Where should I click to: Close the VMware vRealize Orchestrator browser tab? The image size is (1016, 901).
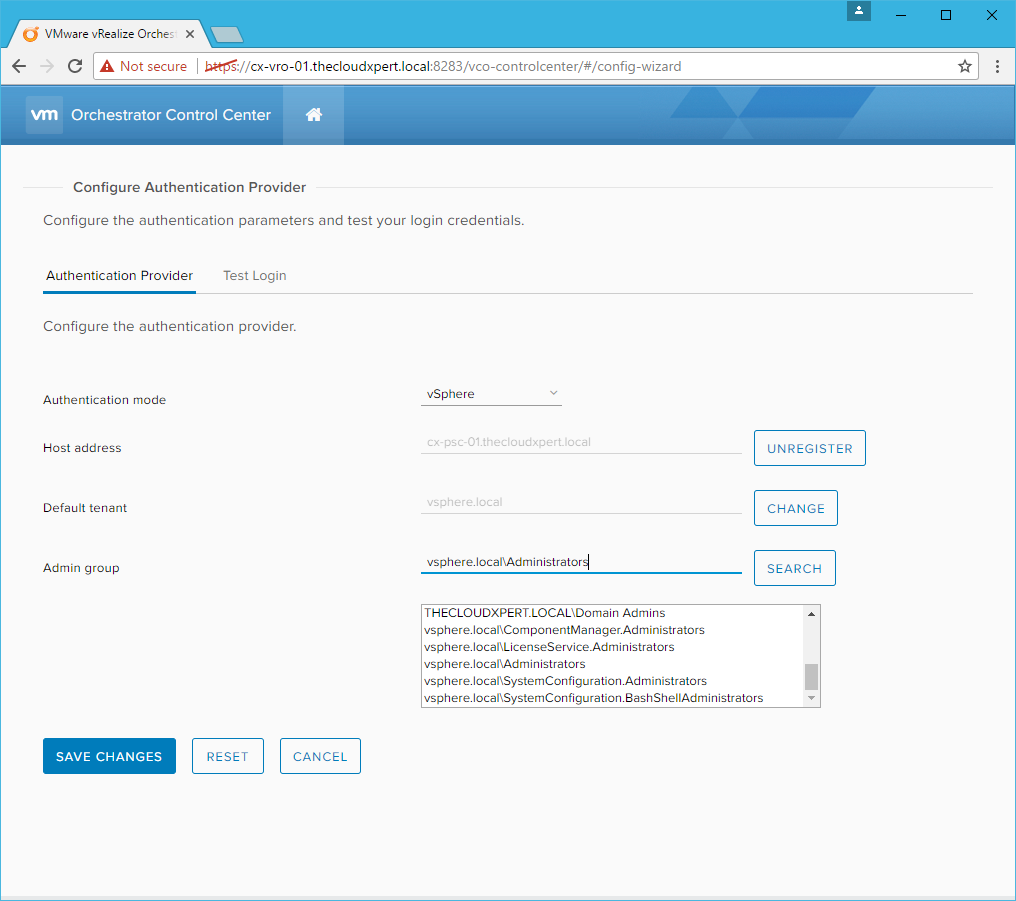coord(190,34)
